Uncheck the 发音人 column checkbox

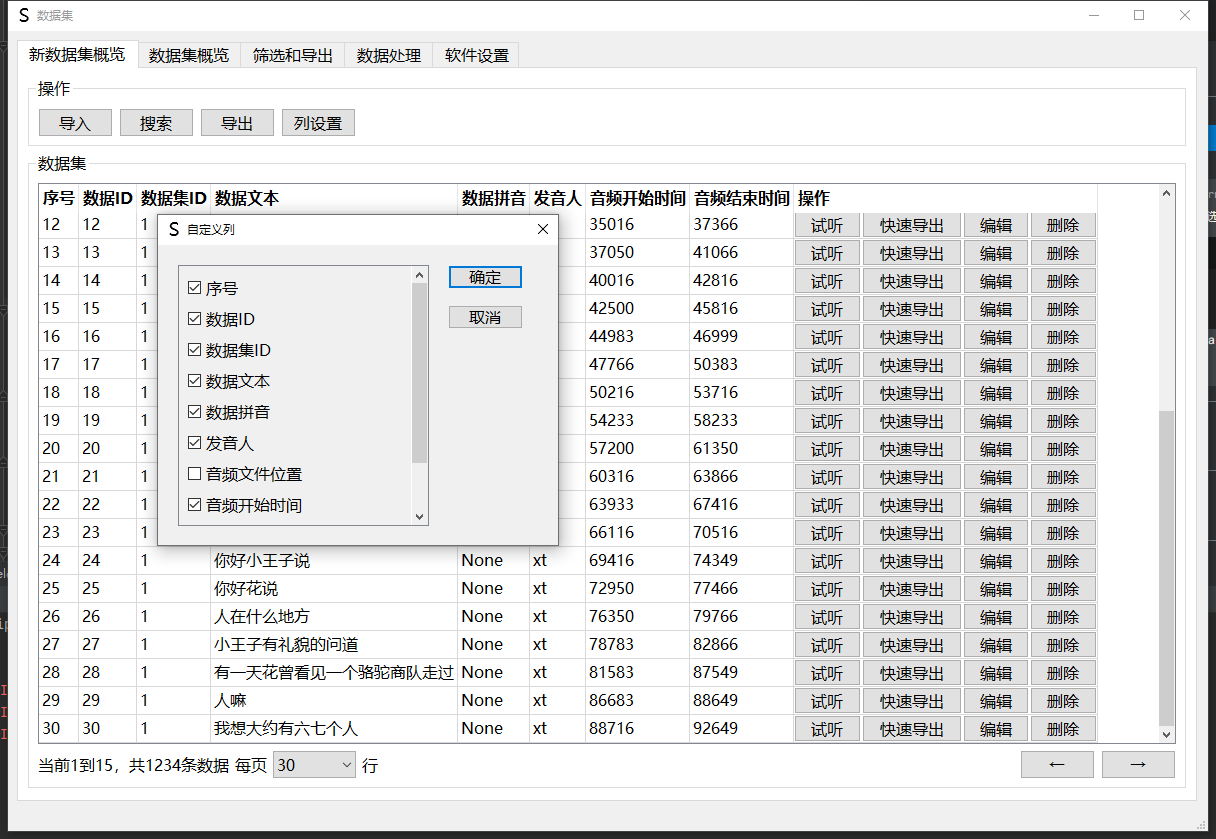[195, 444]
